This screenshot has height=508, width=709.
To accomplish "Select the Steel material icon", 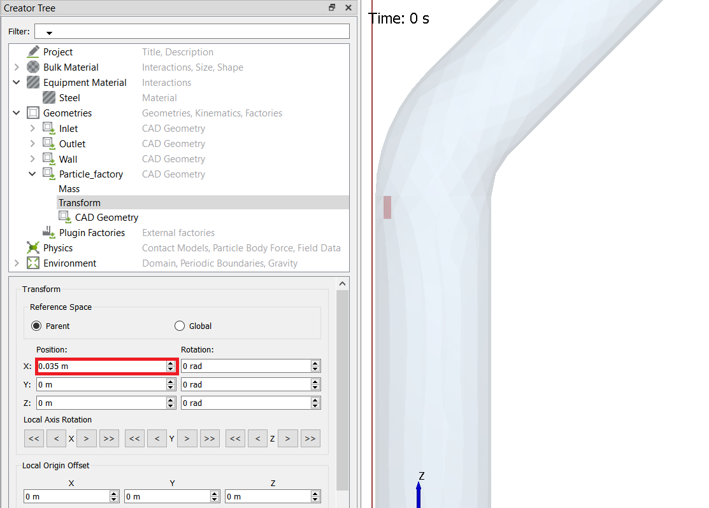I will coord(49,98).
